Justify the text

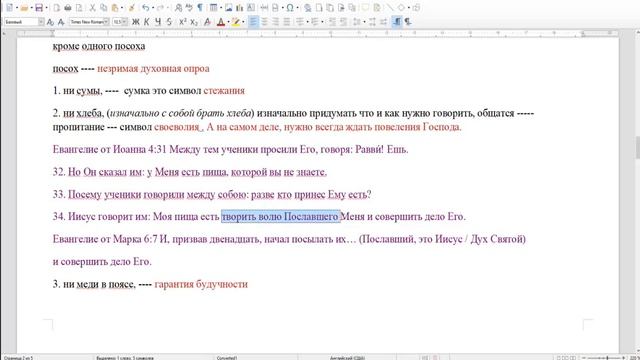pos(287,22)
